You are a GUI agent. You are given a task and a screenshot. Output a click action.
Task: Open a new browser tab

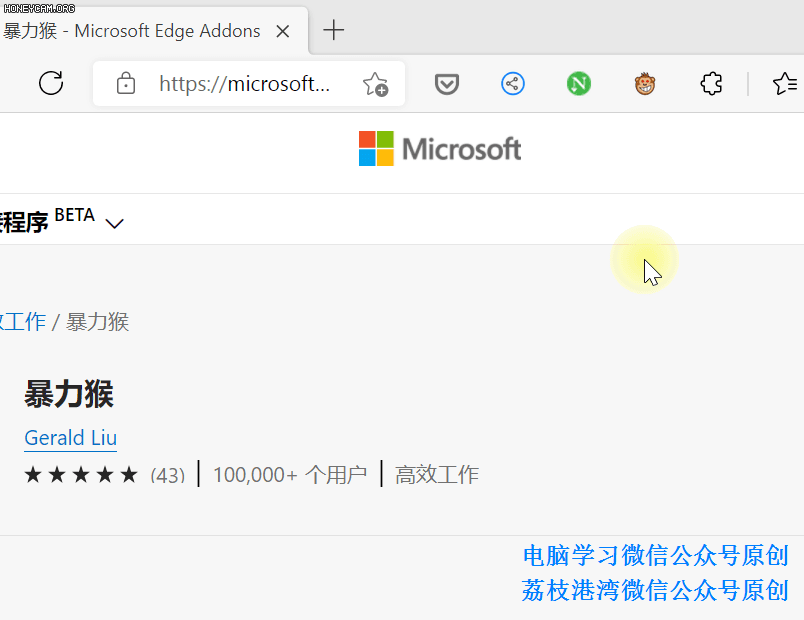coord(334,31)
